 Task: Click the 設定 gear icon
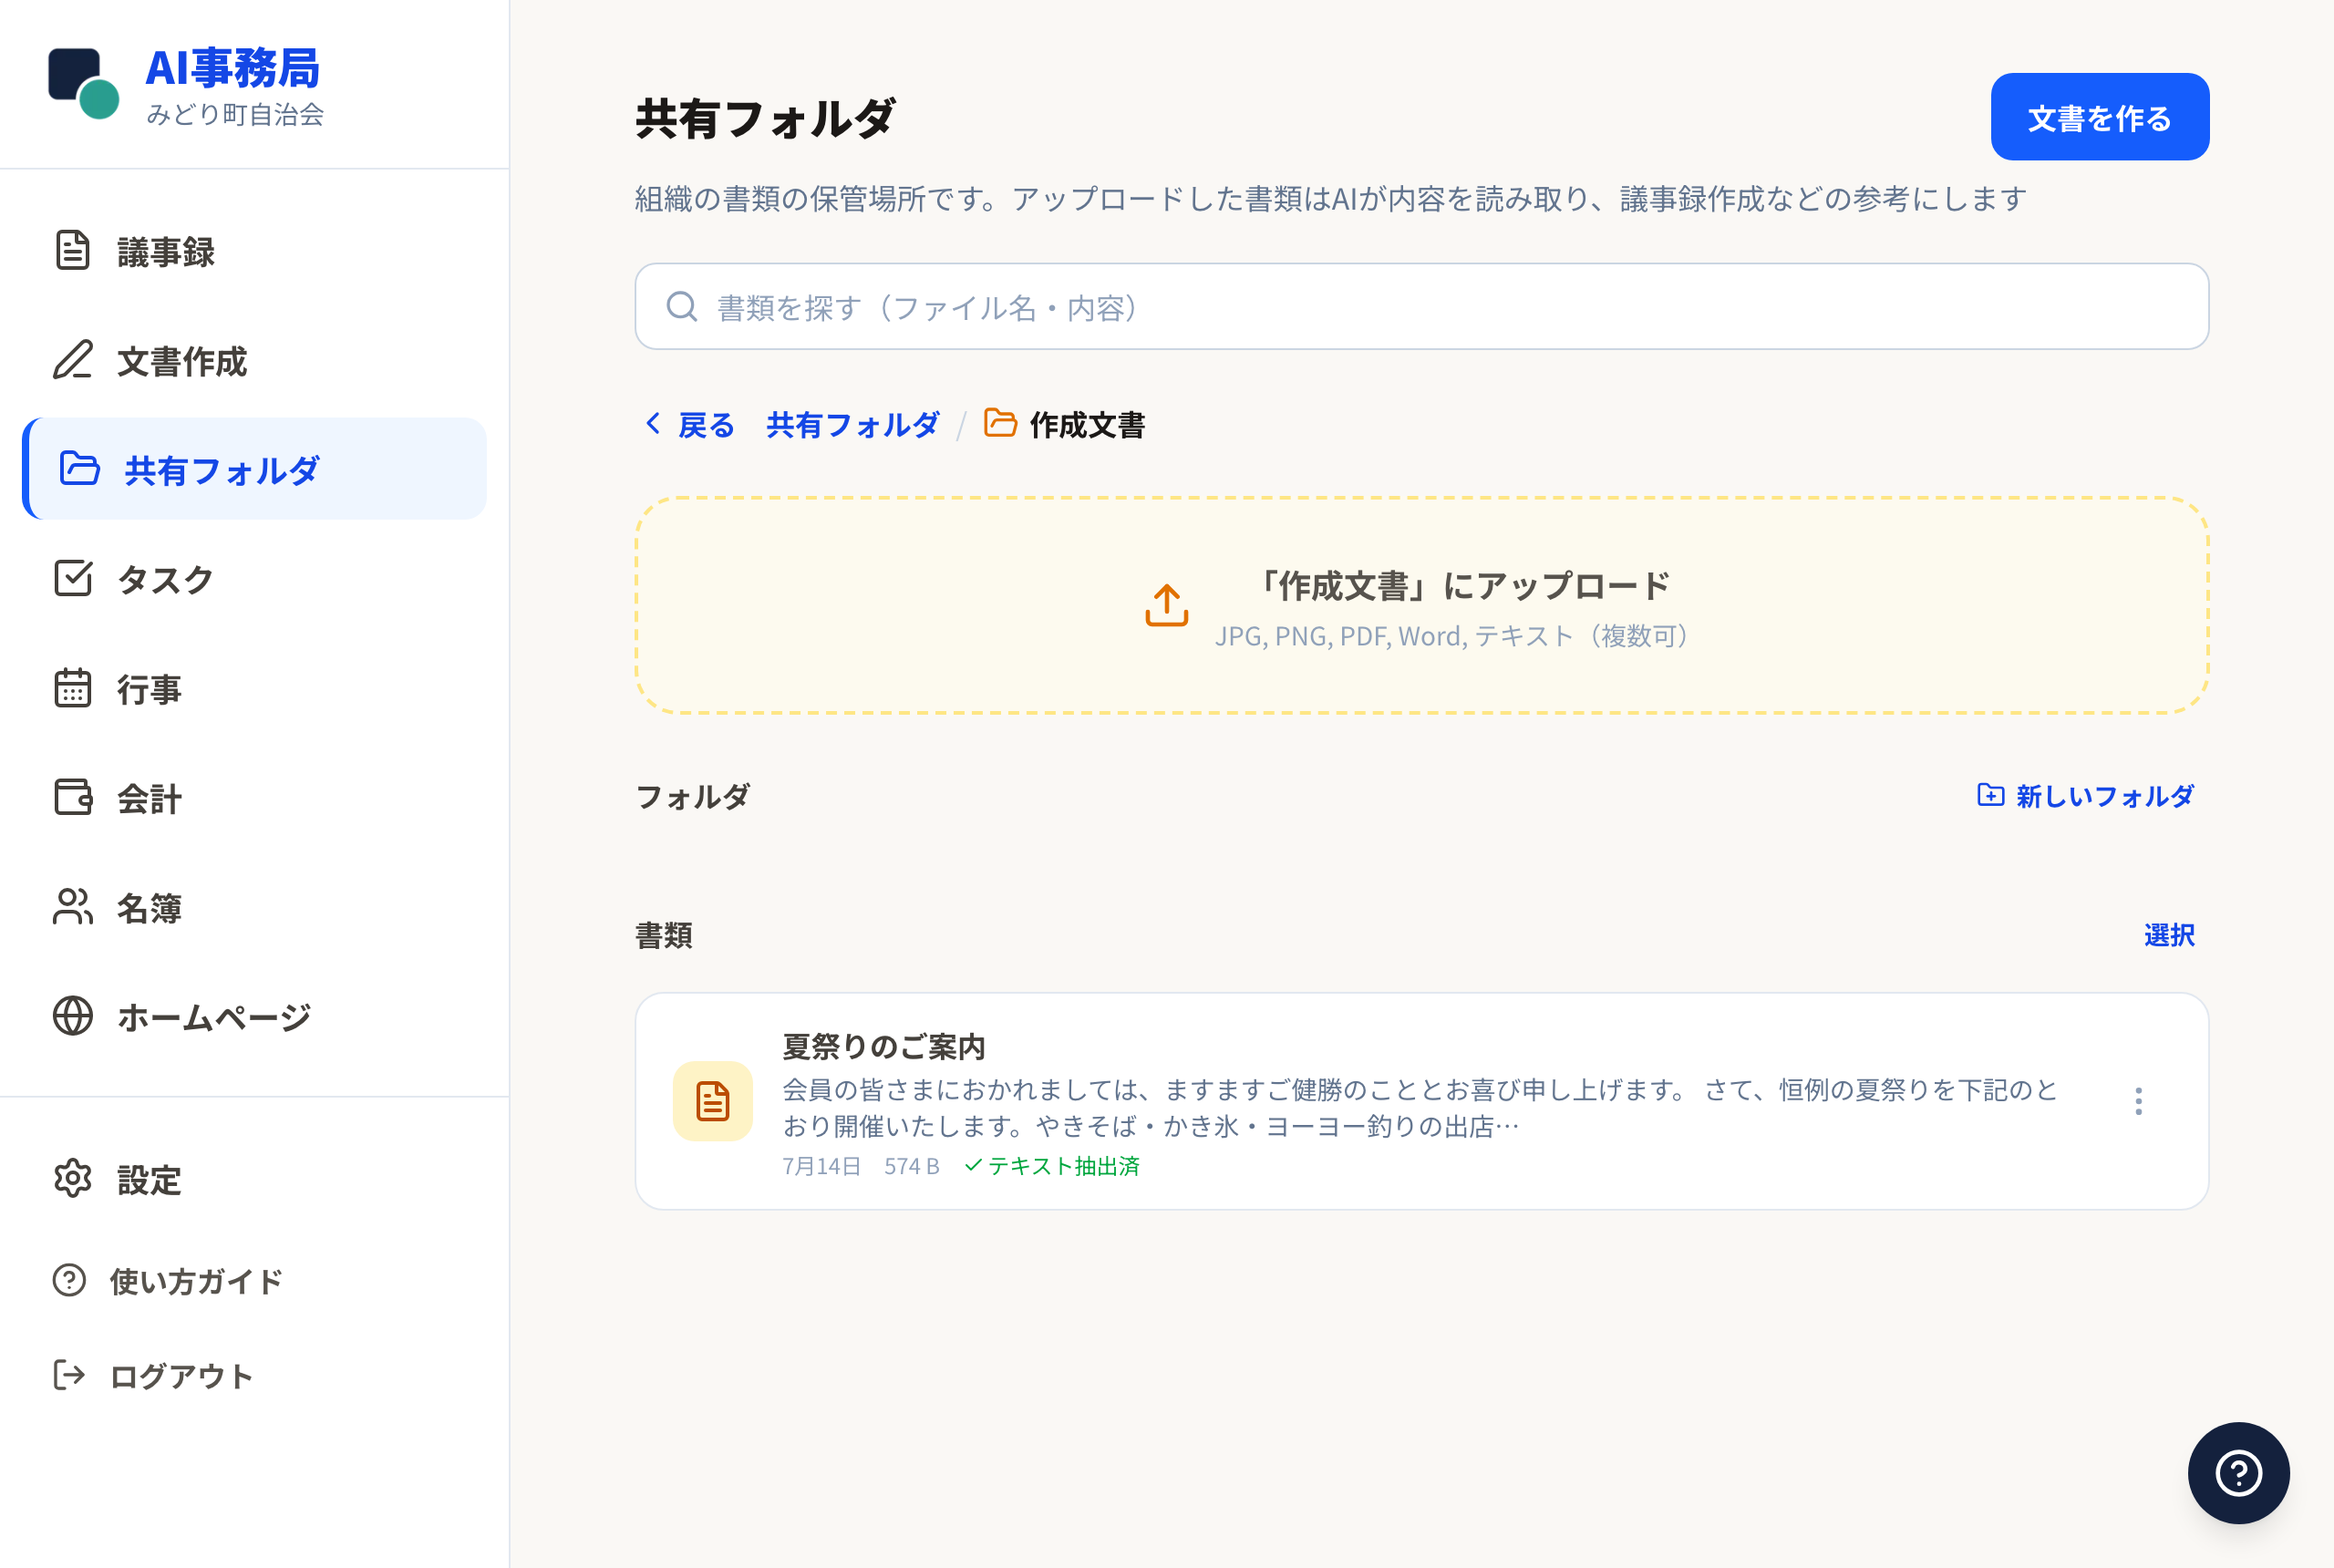(x=72, y=1179)
